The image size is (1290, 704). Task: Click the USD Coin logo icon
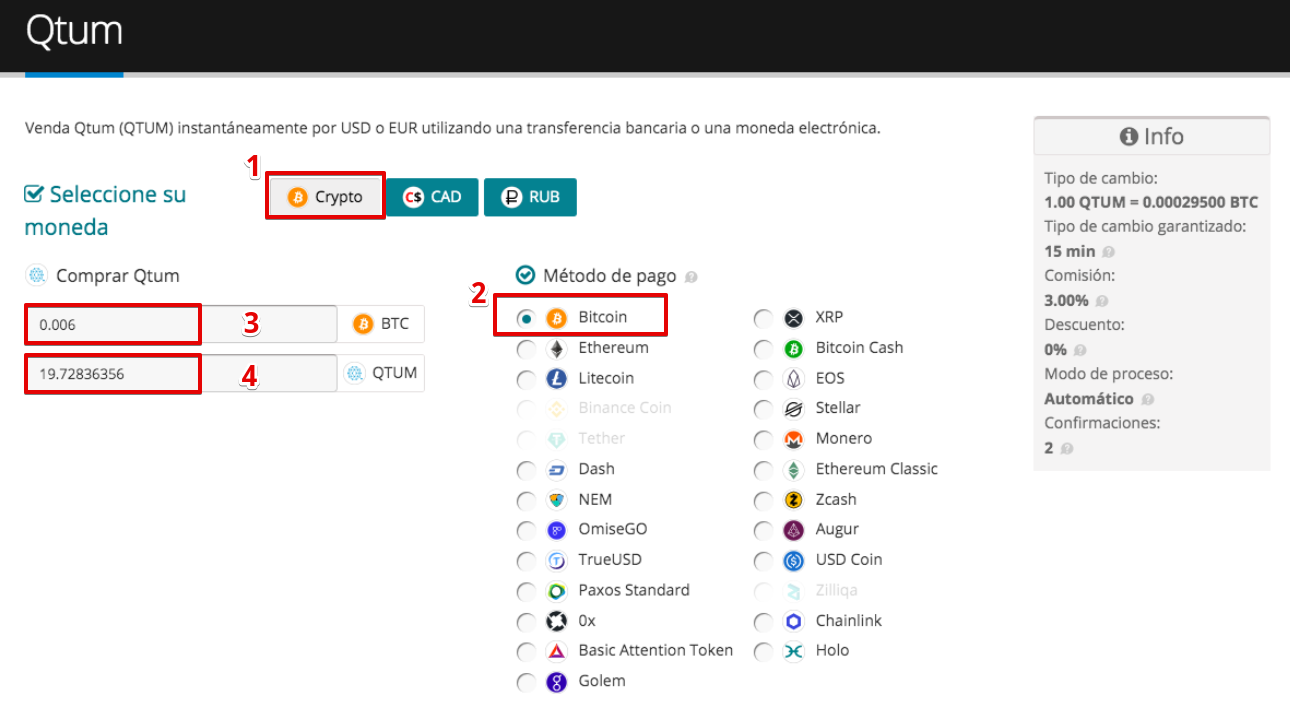coord(794,561)
